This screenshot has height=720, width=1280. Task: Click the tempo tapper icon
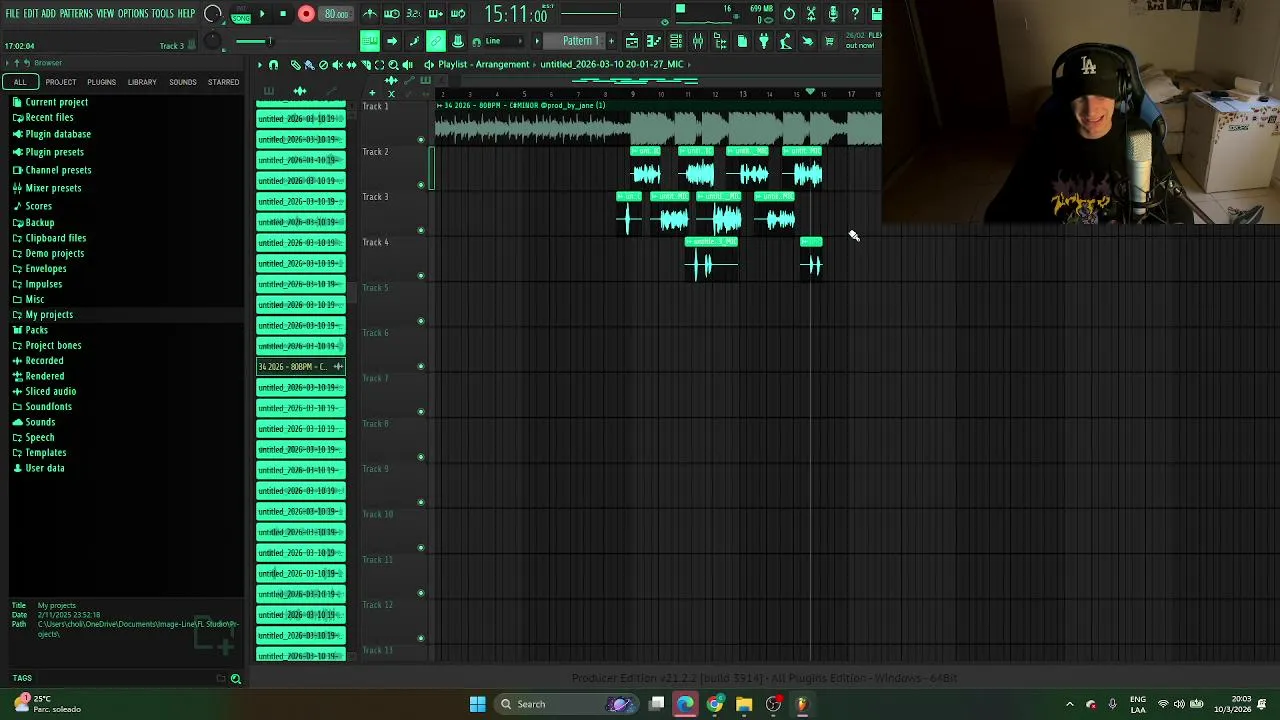786,41
